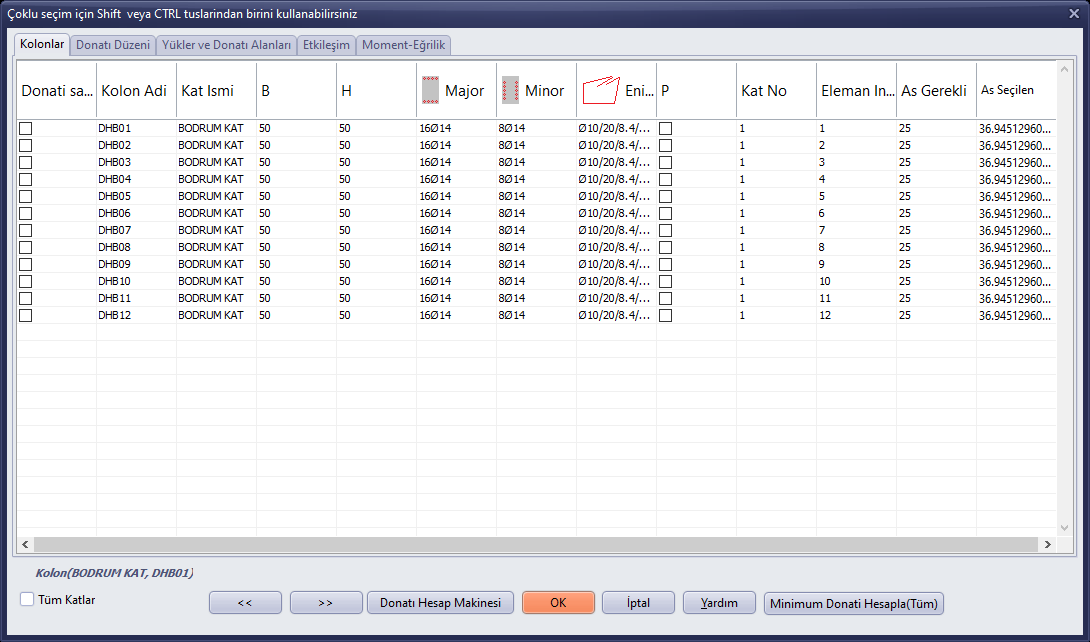Image resolution: width=1090 pixels, height=642 pixels.
Task: Click the Eleman Index cell showing 12
Action: coord(856,315)
